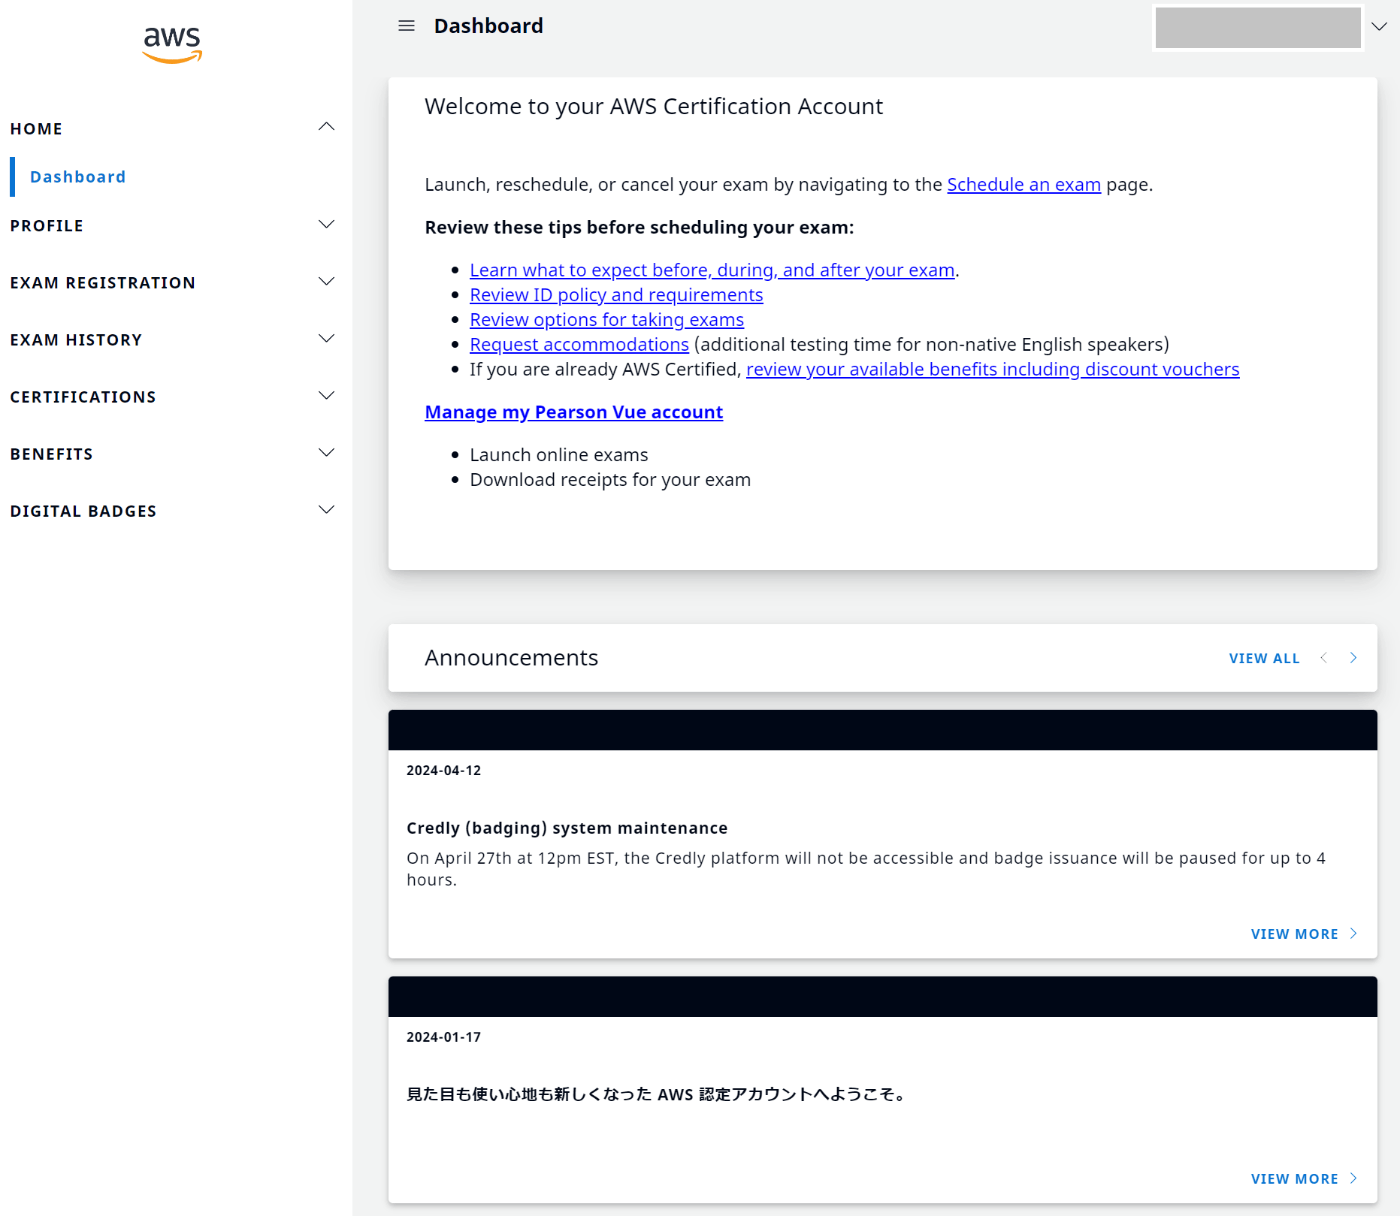Click the Credly maintenance VIEW MORE arrow icon
The height and width of the screenshot is (1216, 1400).
(x=1353, y=933)
